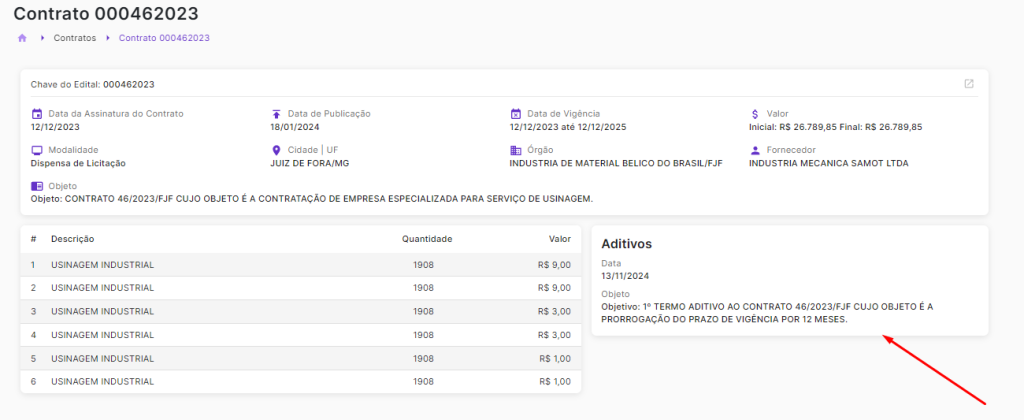
Task: Click the person icon beside Fornecedor
Action: click(756, 150)
